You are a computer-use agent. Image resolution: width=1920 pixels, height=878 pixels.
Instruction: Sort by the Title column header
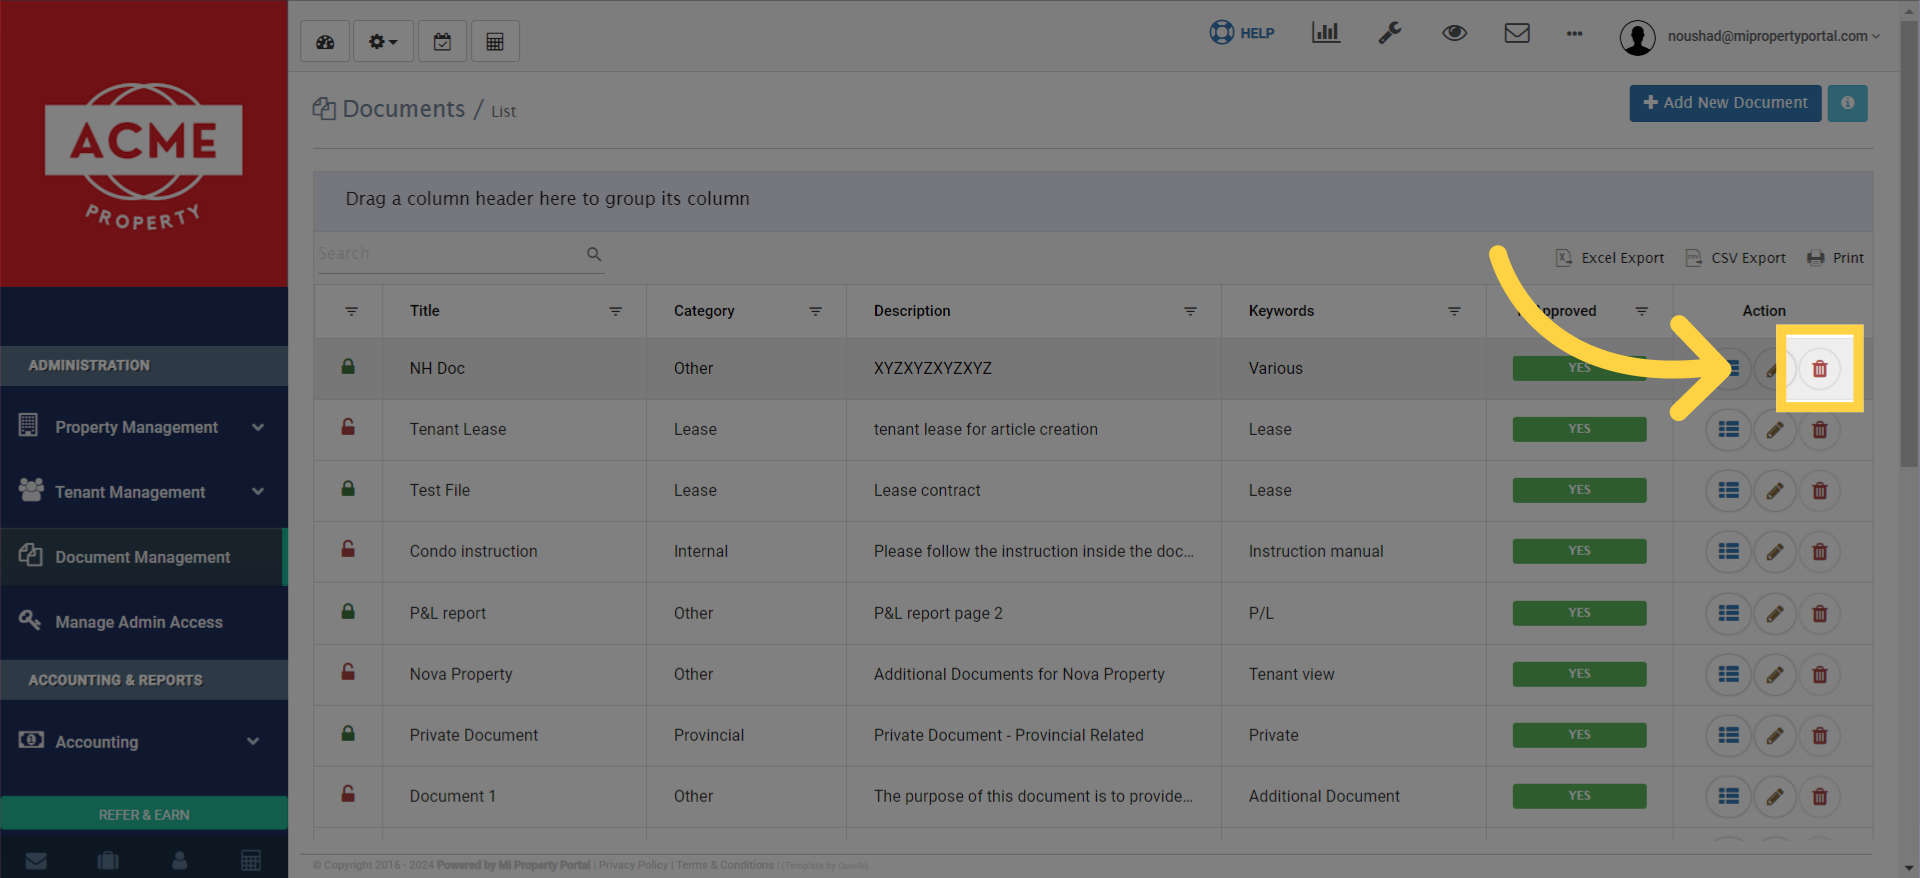click(425, 311)
